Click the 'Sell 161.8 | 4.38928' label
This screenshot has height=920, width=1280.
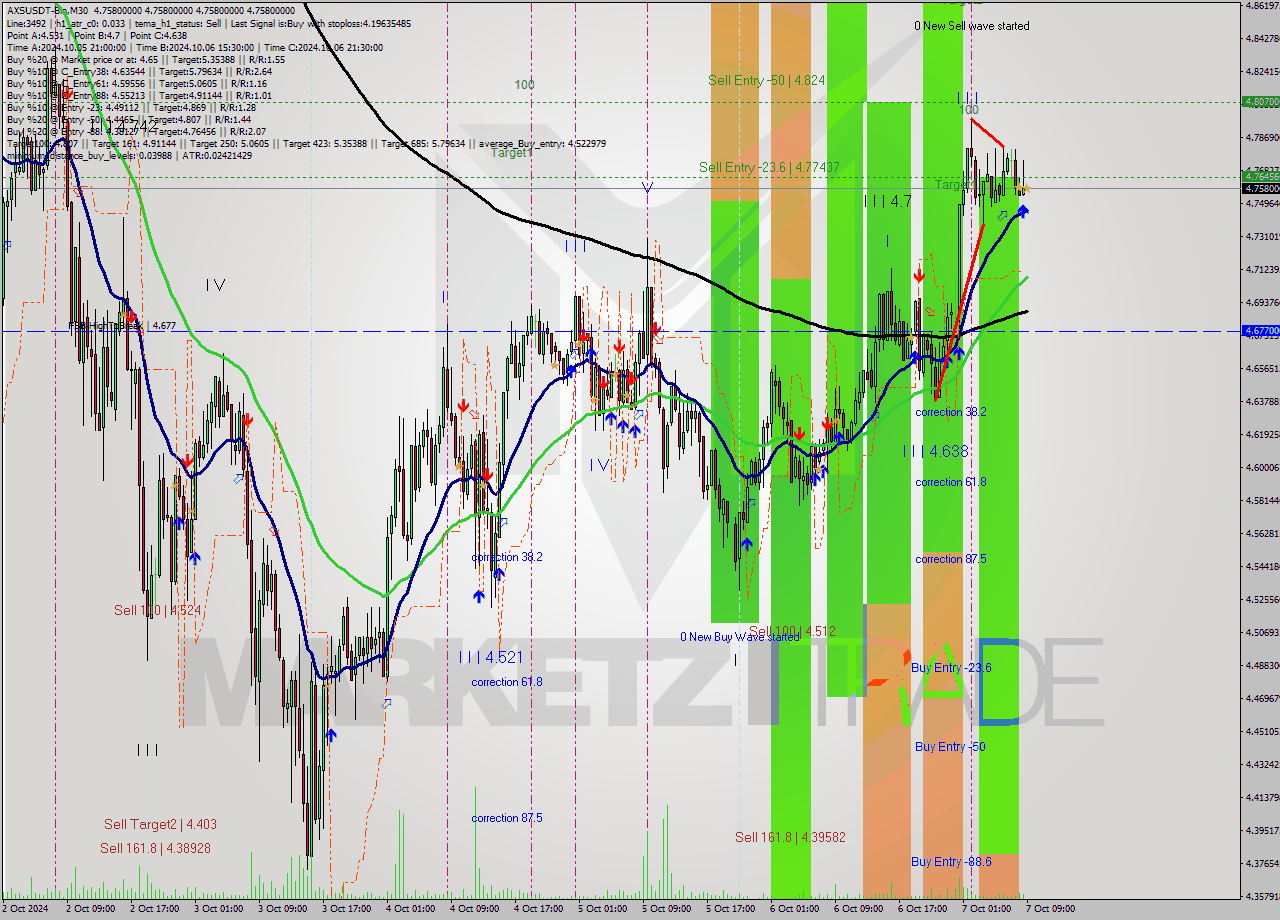point(155,848)
